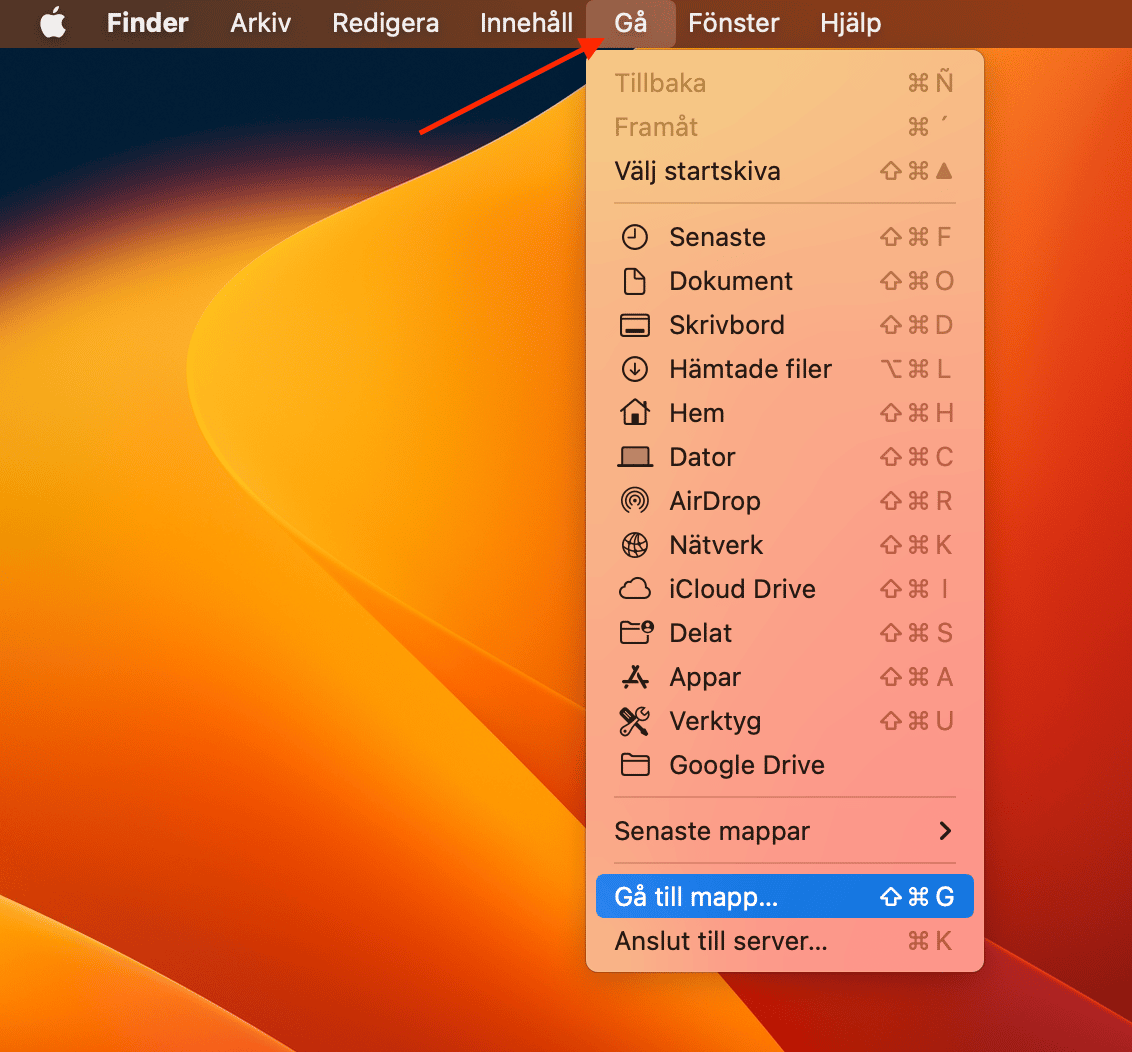Click the shared folder icon beside Delat

coord(635,633)
